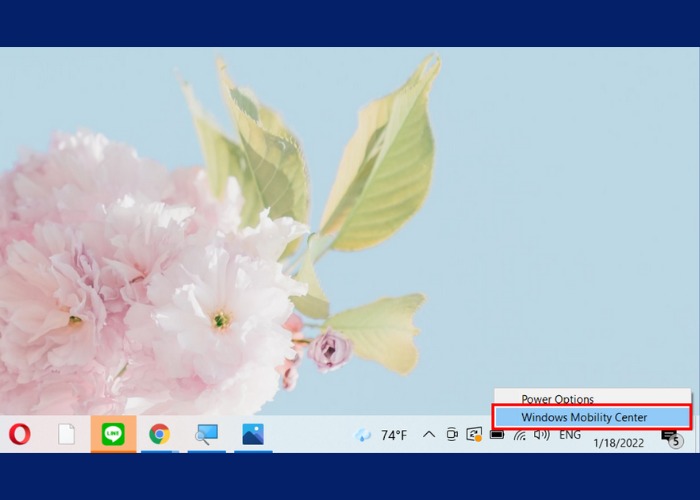700x500 pixels.
Task: Select Power Options from context menu
Action: (557, 399)
